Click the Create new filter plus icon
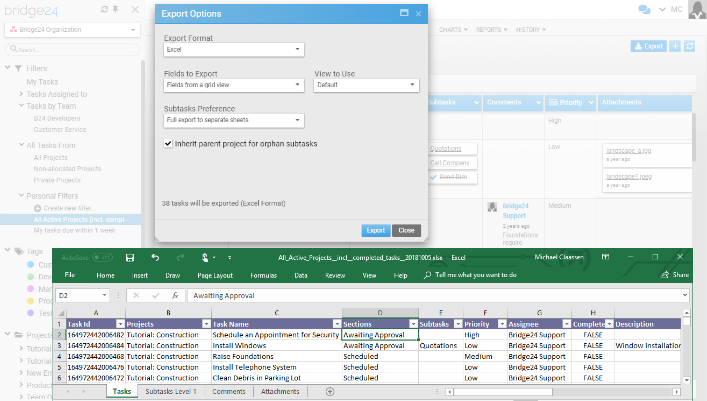This screenshot has height=401, width=707. tap(37, 208)
